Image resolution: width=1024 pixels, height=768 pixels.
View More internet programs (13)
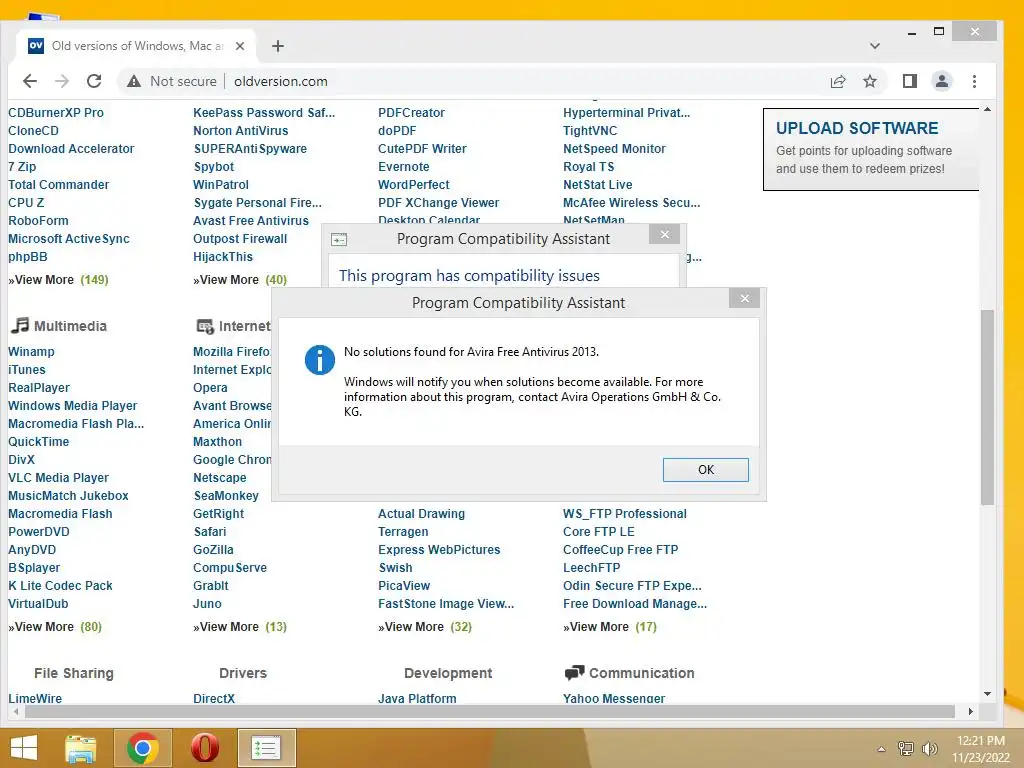tap(240, 626)
